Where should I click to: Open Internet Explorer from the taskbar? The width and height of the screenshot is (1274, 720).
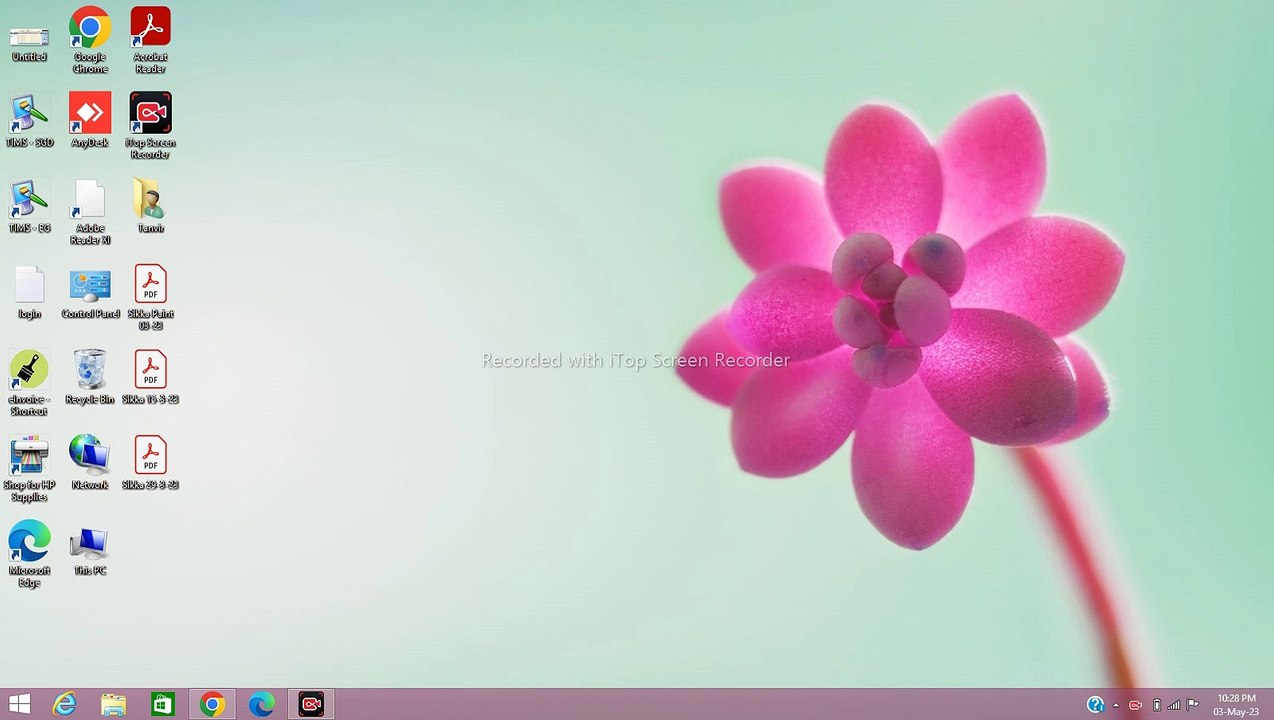[x=65, y=704]
